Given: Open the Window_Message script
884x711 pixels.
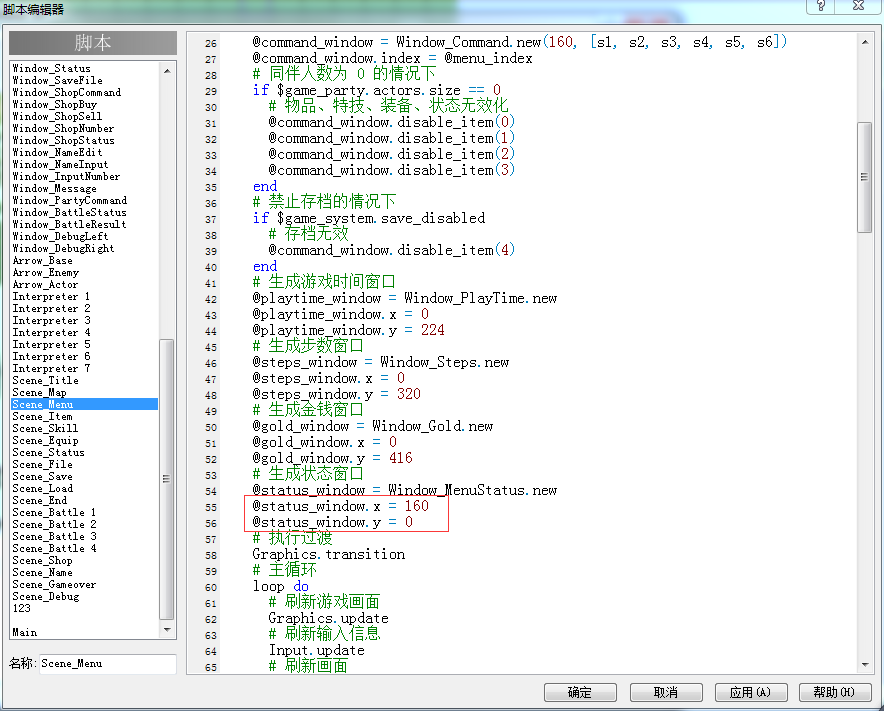Looking at the screenshot, I should point(55,188).
